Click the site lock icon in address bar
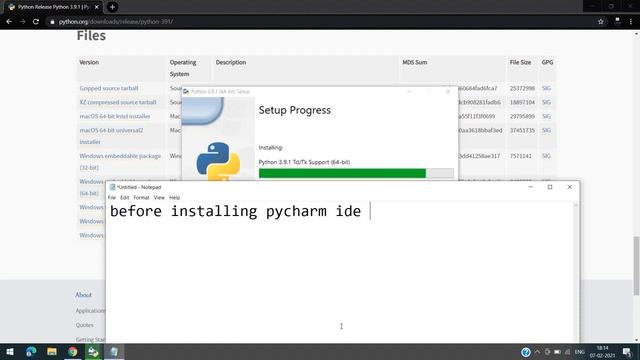640x360 pixels. 52,22
